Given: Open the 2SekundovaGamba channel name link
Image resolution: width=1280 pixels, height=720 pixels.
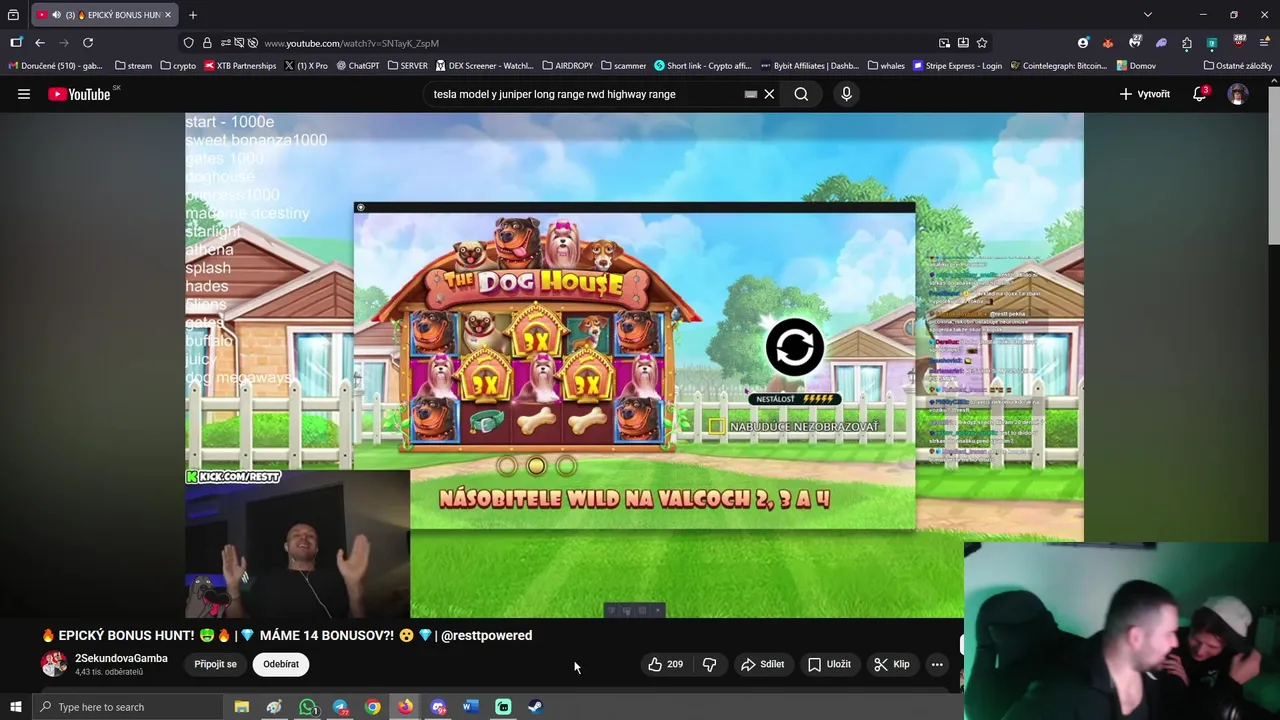Looking at the screenshot, I should click(121, 658).
